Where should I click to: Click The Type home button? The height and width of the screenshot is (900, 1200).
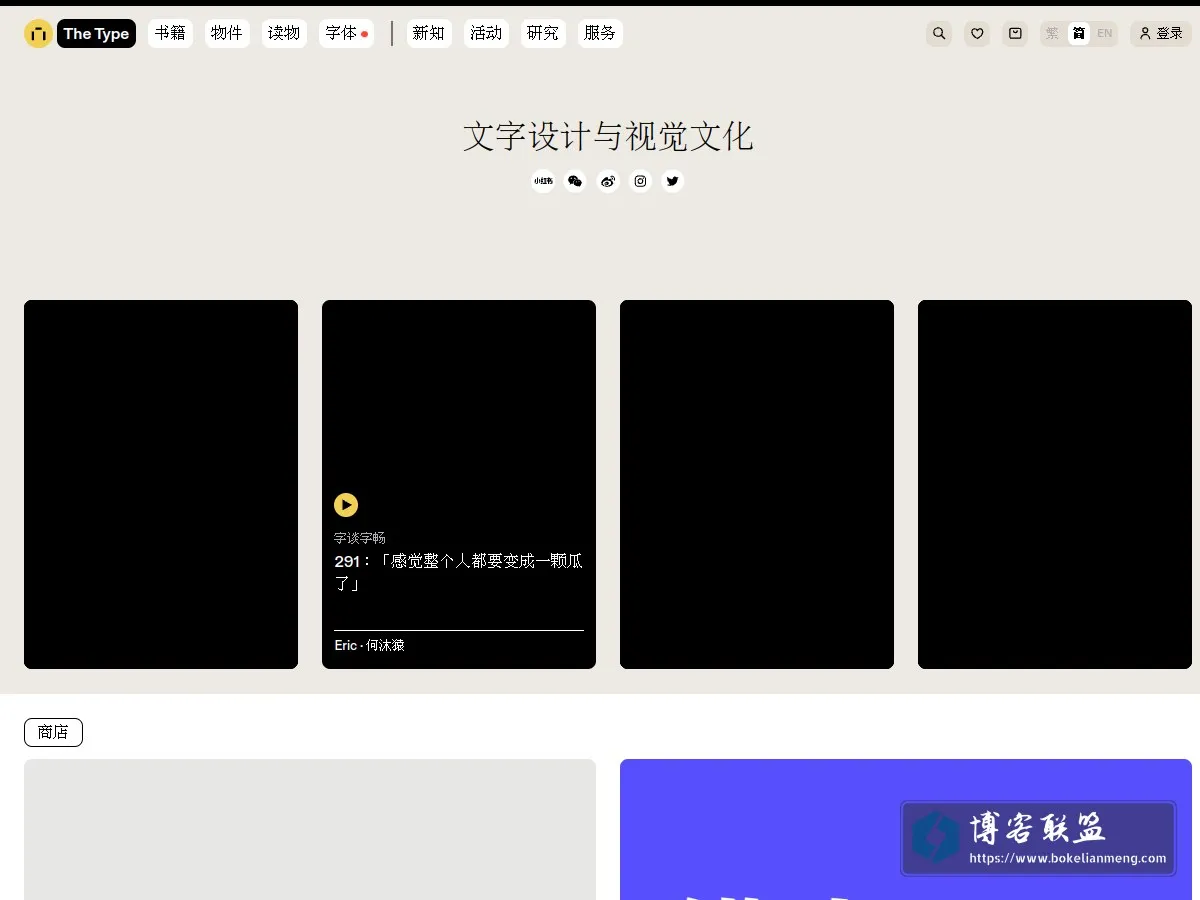click(96, 33)
